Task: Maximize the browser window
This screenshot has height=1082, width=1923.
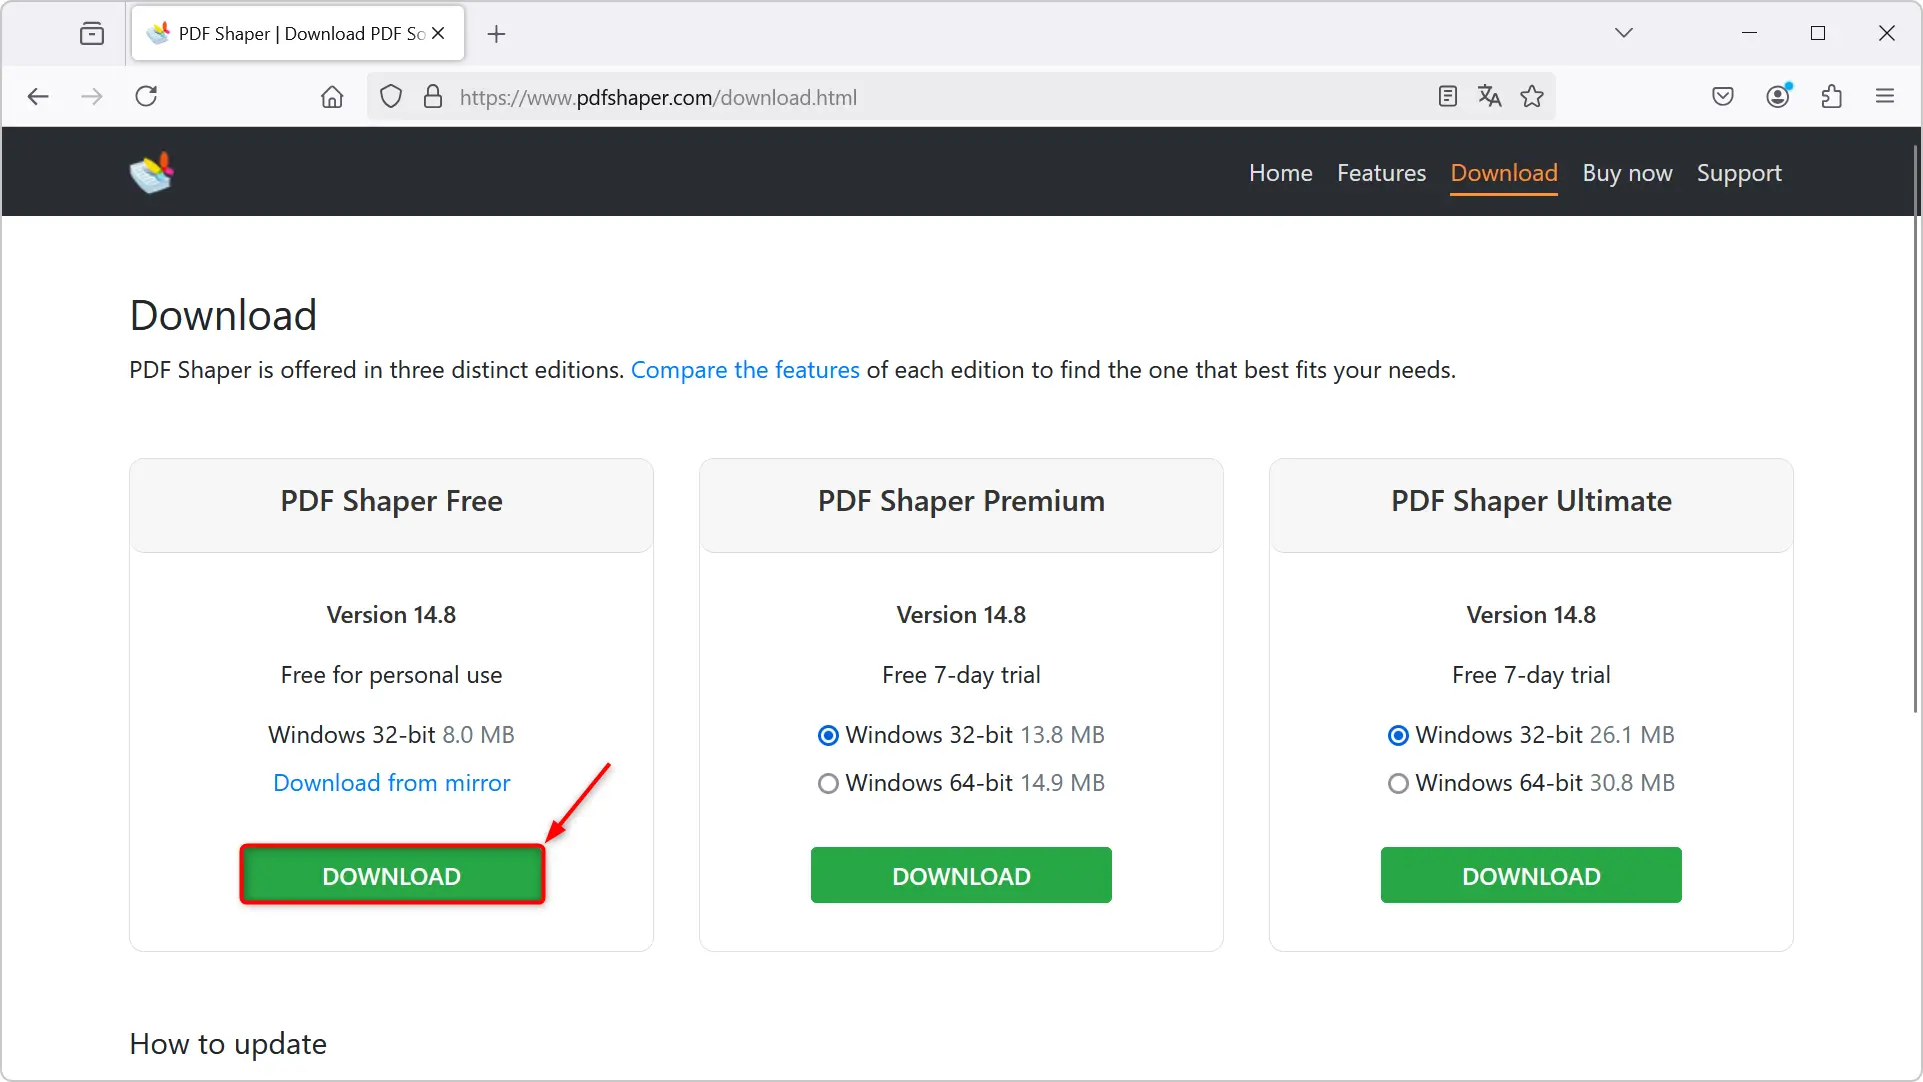Action: [x=1818, y=33]
